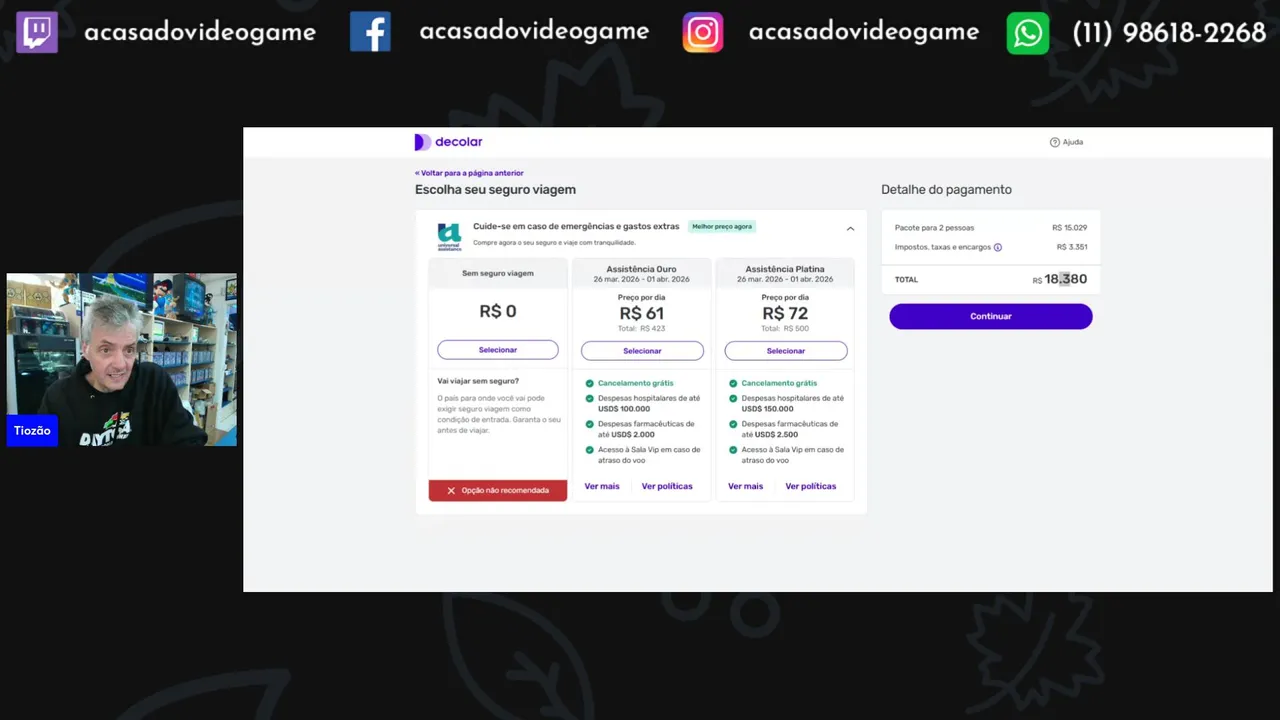The image size is (1280, 720).
Task: Select the Assistência Platina plan
Action: point(786,351)
